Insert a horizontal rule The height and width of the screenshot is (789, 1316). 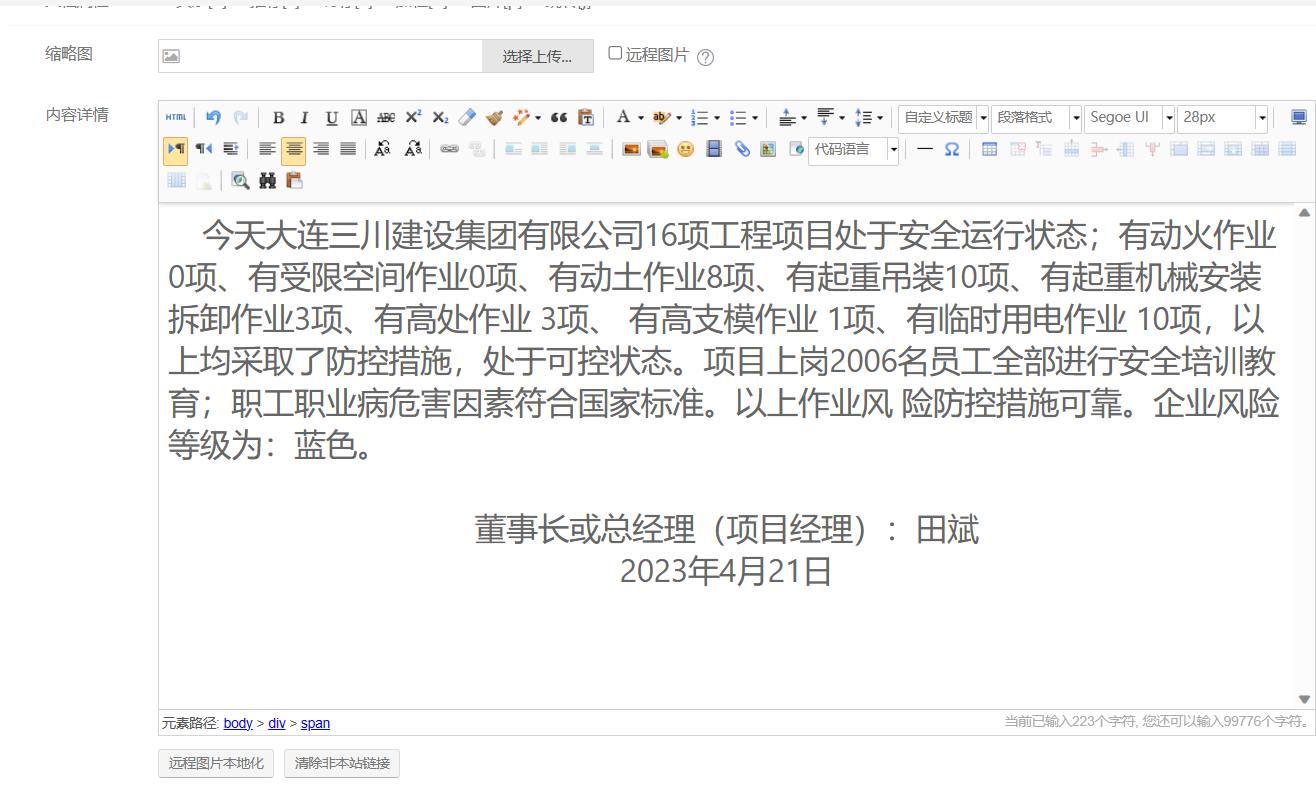[925, 150]
